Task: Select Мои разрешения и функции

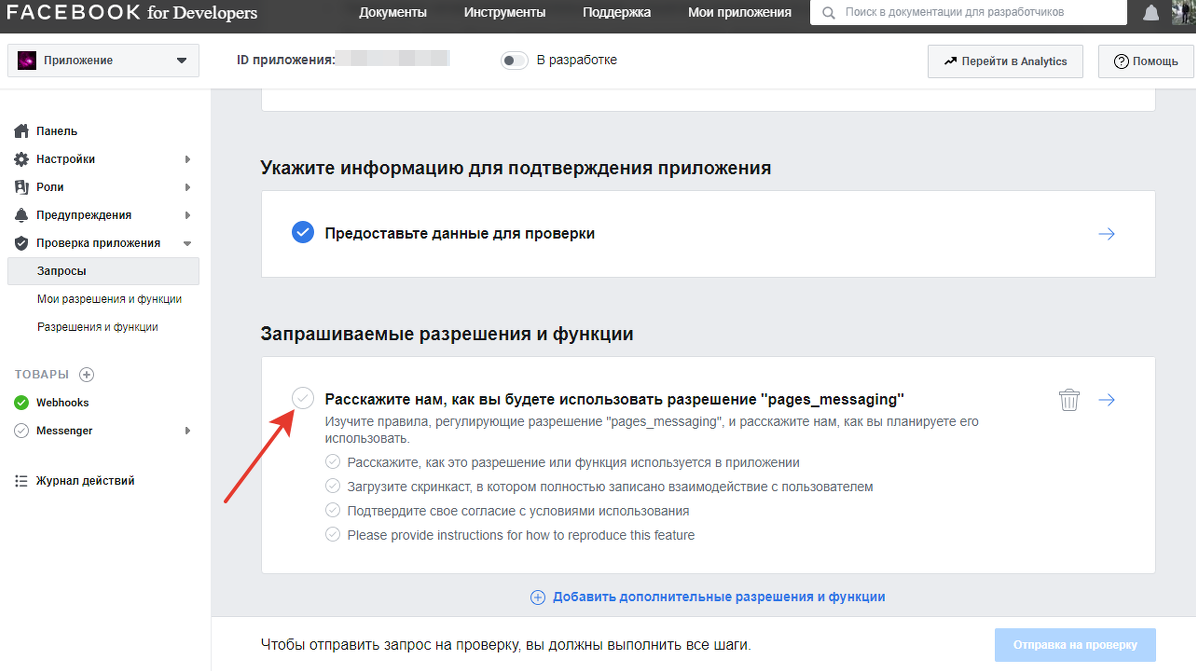Action: click(x=109, y=299)
